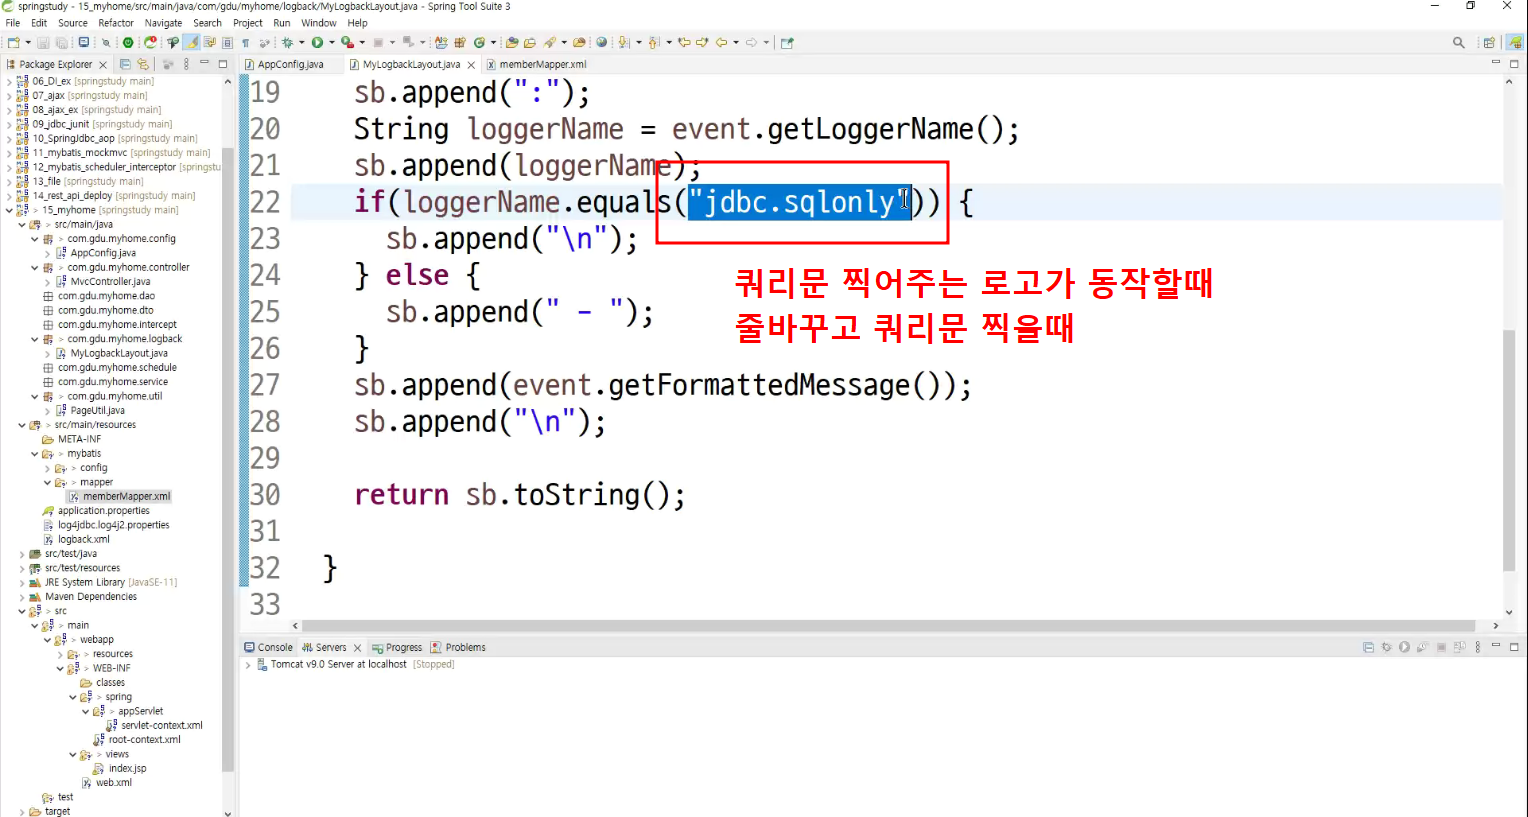Minimize the Package Explorer panel

click(x=204, y=63)
